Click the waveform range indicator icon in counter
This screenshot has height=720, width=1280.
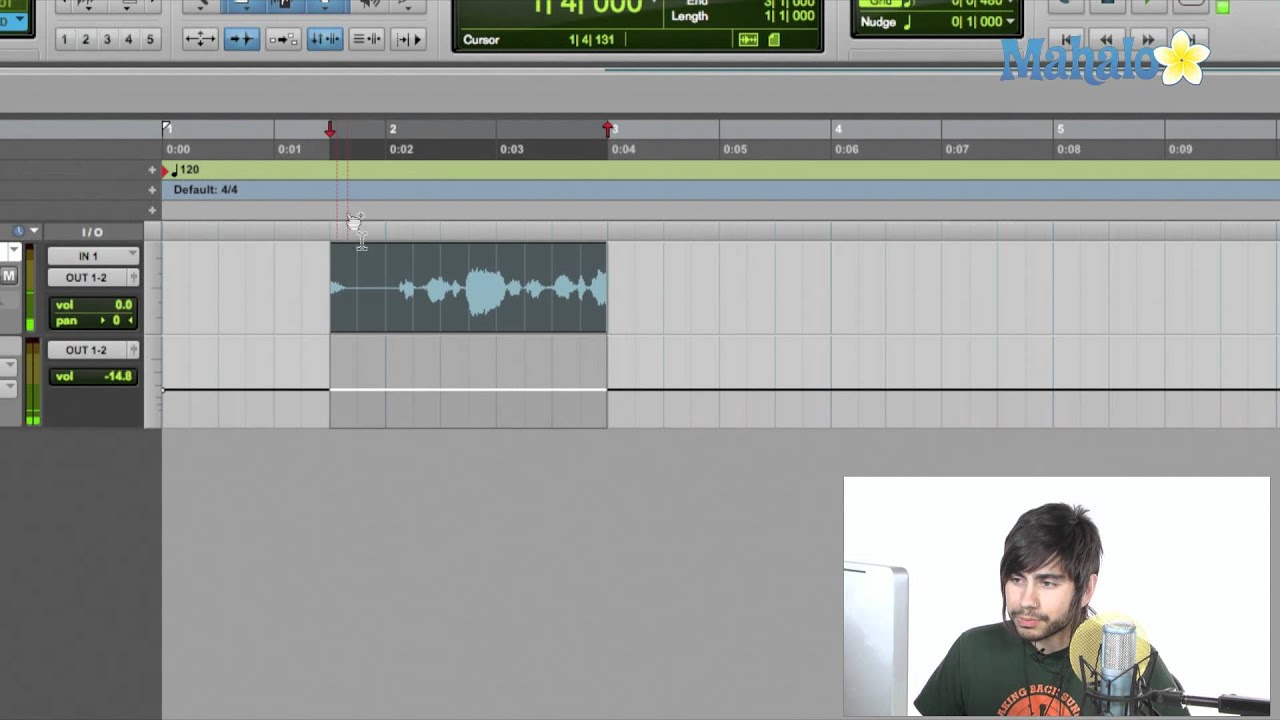pyautogui.click(x=748, y=40)
